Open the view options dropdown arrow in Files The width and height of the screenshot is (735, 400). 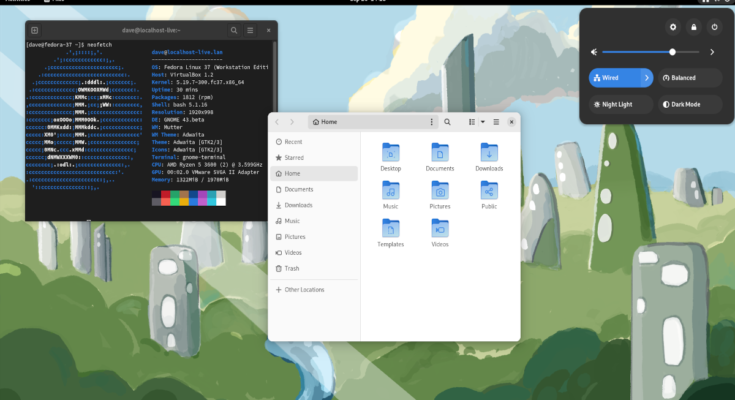point(482,122)
